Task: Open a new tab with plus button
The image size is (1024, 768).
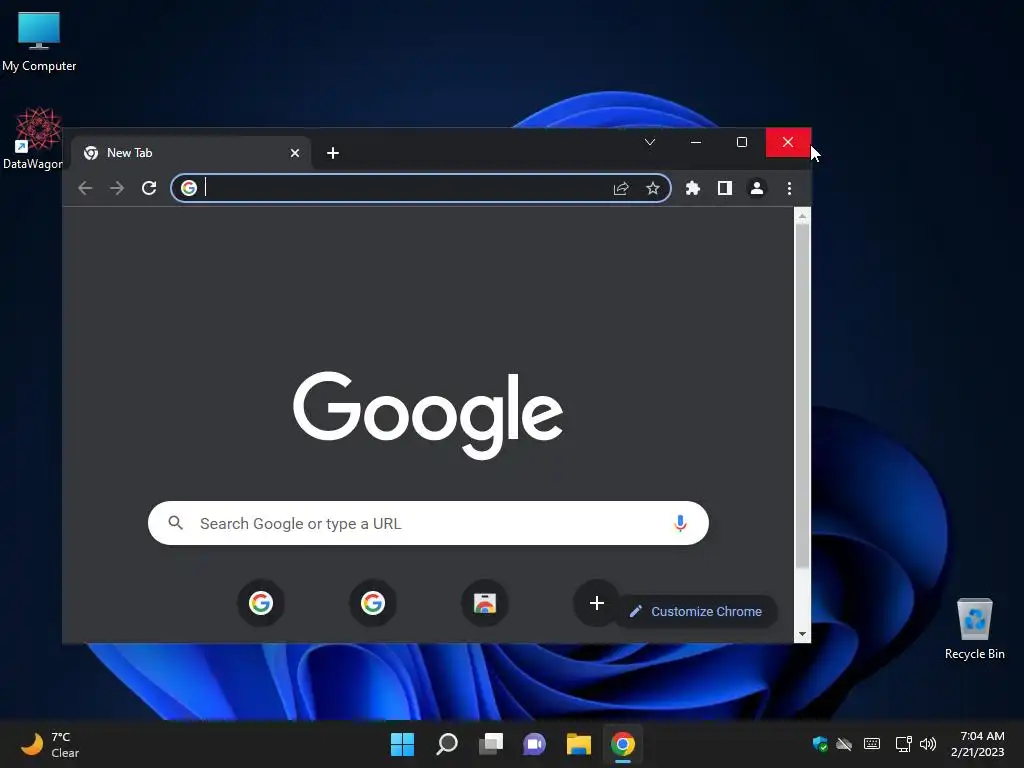Action: click(332, 153)
